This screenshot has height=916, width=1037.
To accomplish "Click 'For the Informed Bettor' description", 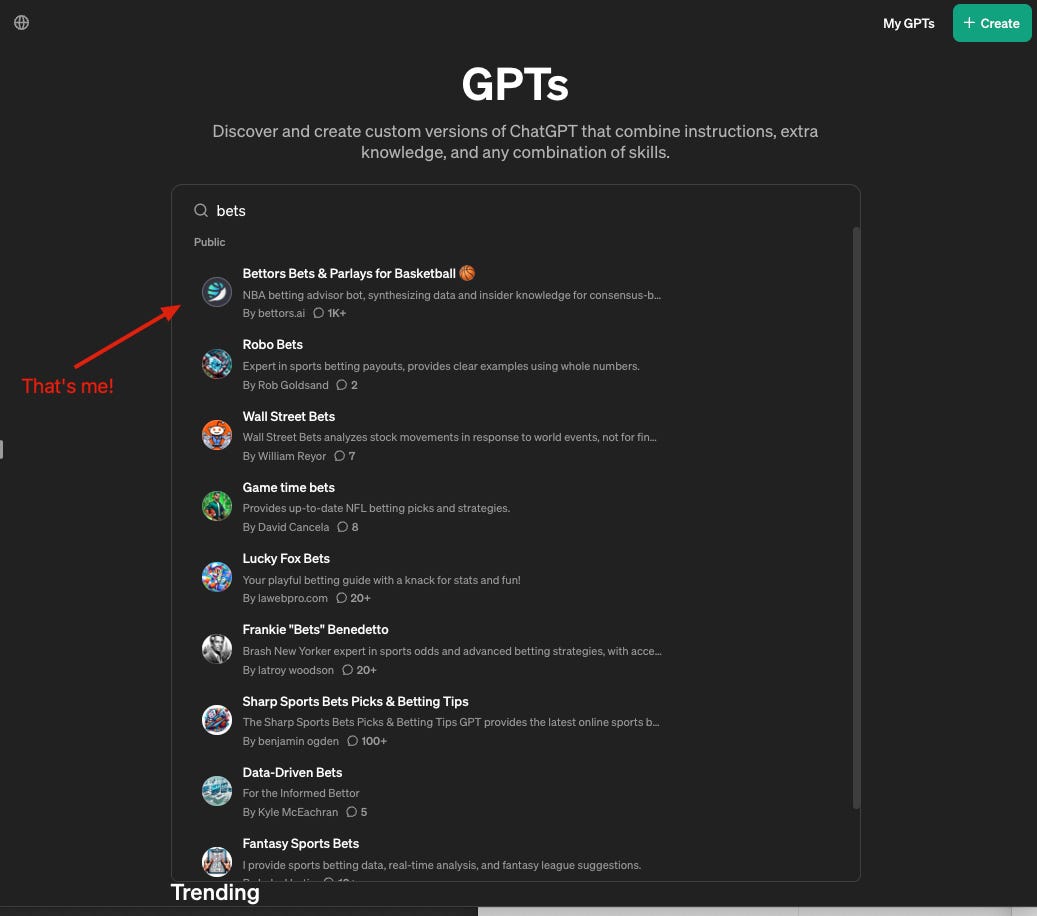I will click(x=301, y=793).
